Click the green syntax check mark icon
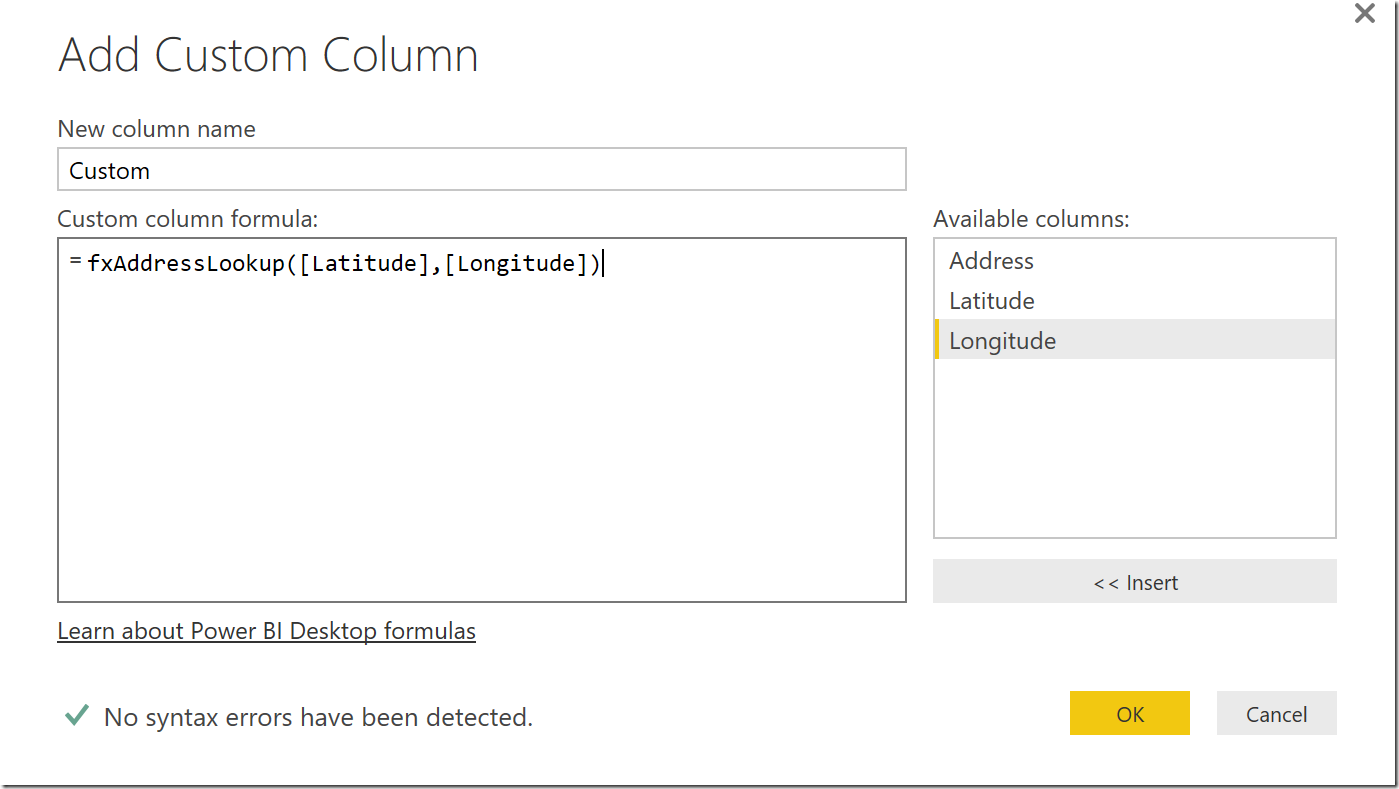Viewport: 1399px width, 789px height. (76, 716)
